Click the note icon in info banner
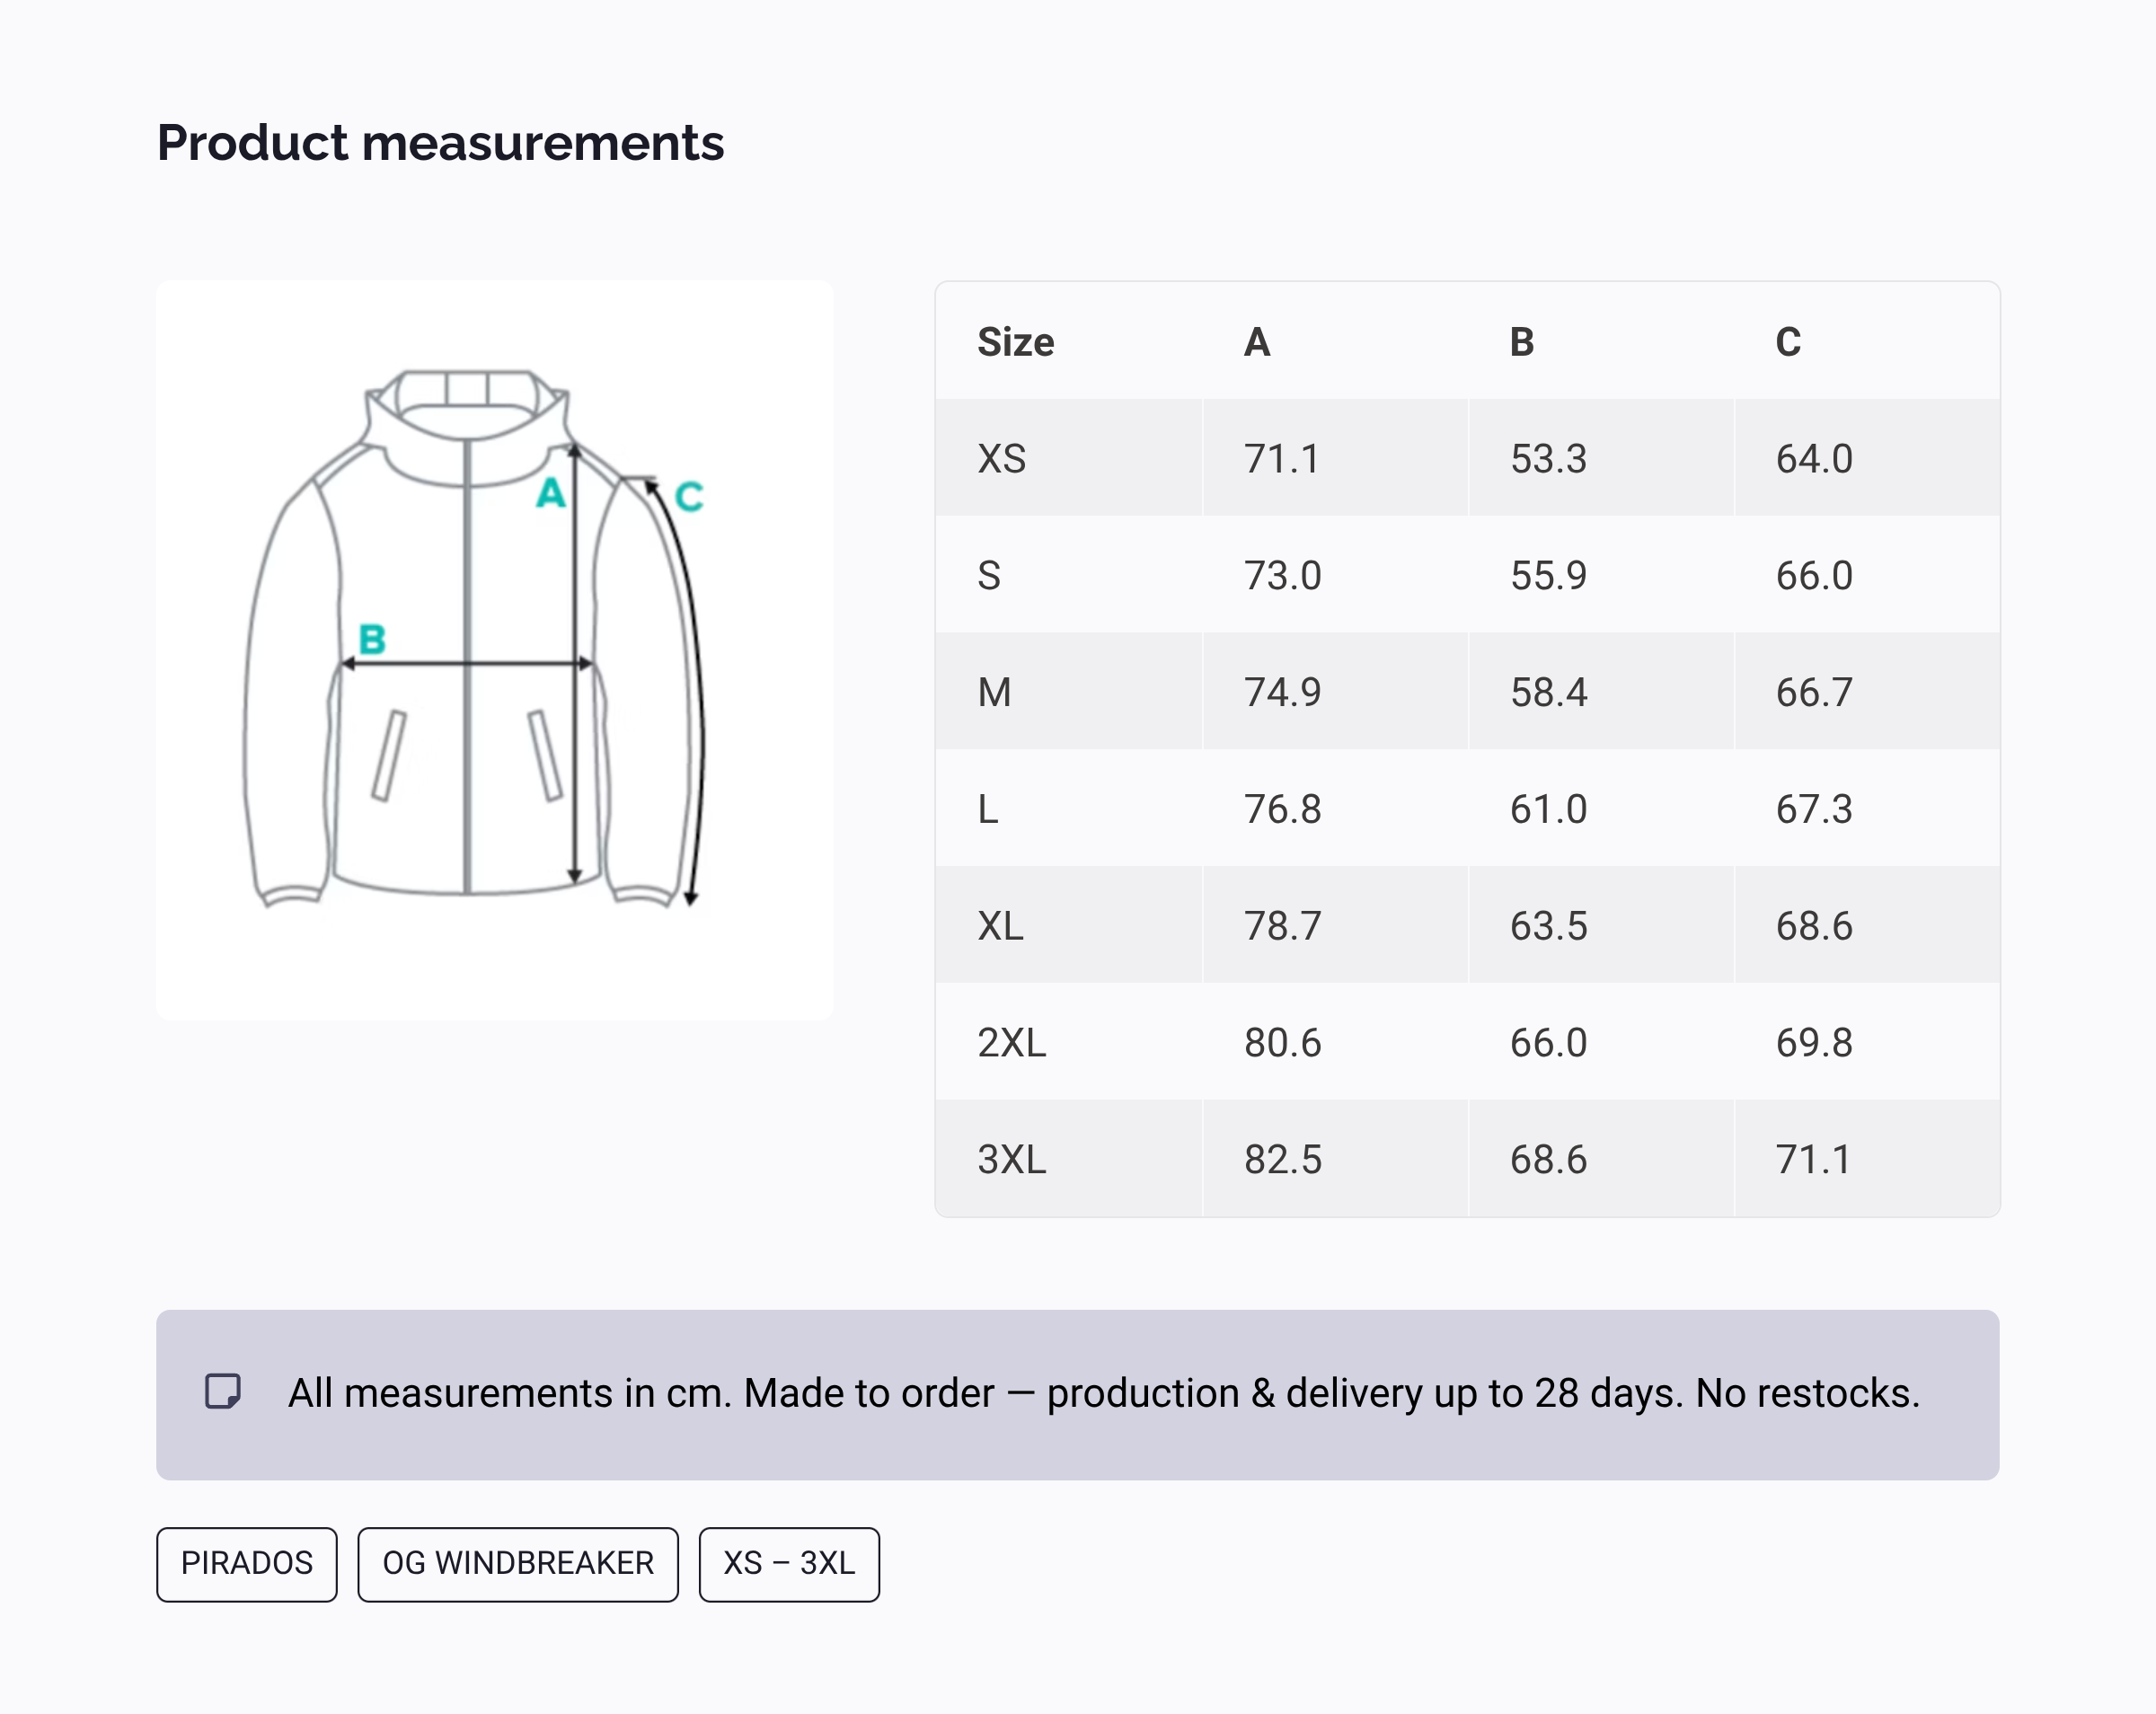 (x=222, y=1391)
